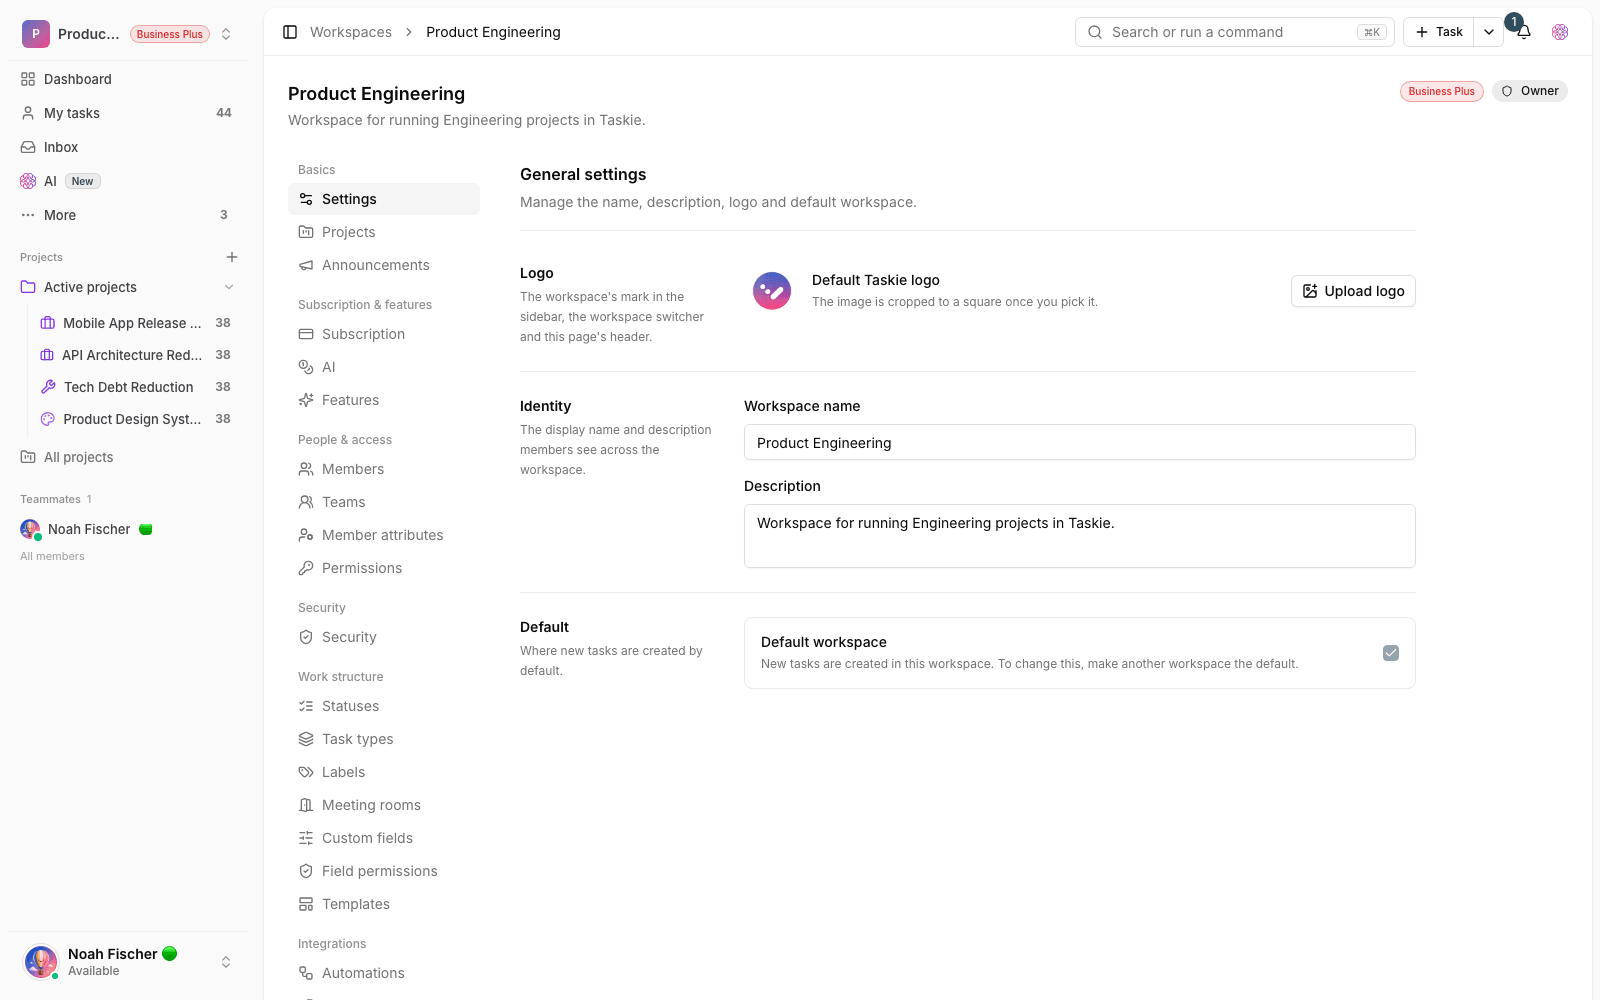Open Meeting rooms settings page
Viewport: 1600px width, 1000px height.
click(384, 805)
